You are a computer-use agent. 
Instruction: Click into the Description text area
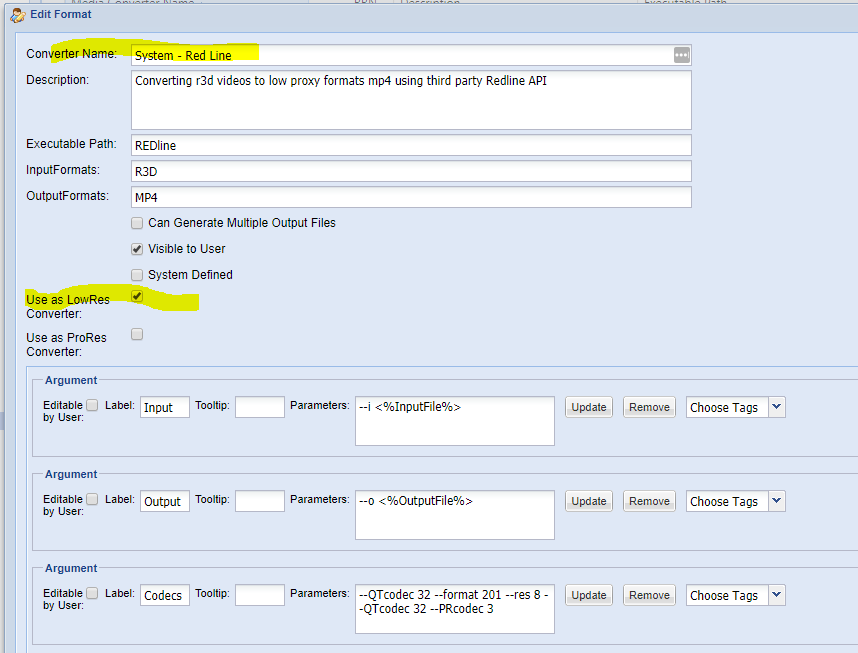tap(411, 100)
